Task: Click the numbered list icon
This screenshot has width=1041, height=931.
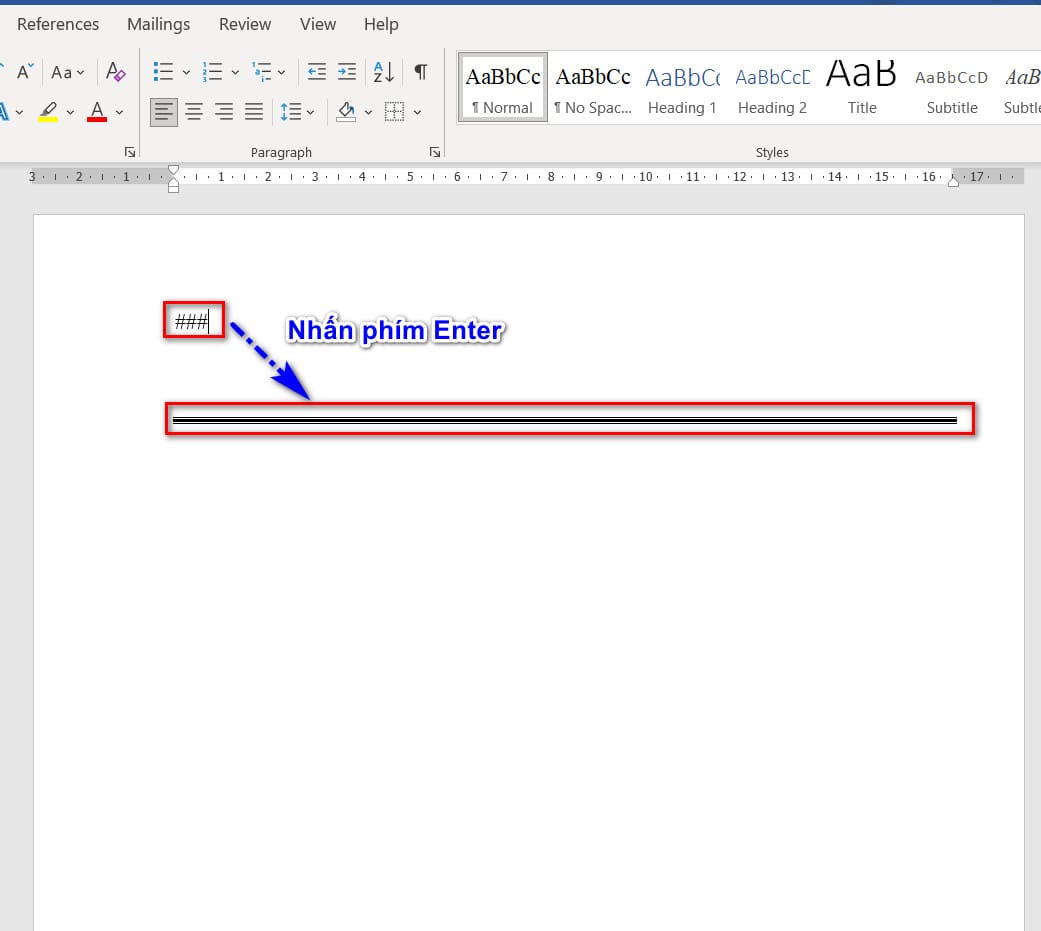Action: click(212, 72)
